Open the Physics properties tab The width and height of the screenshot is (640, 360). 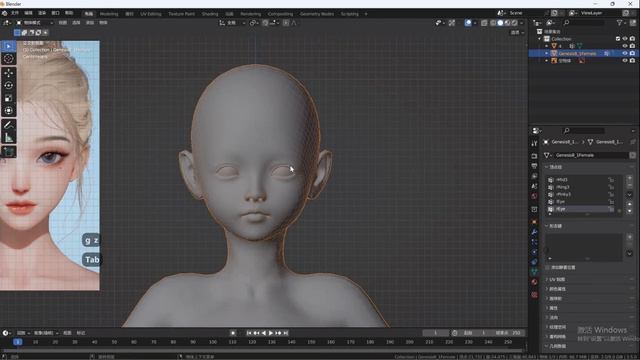tap(534, 252)
